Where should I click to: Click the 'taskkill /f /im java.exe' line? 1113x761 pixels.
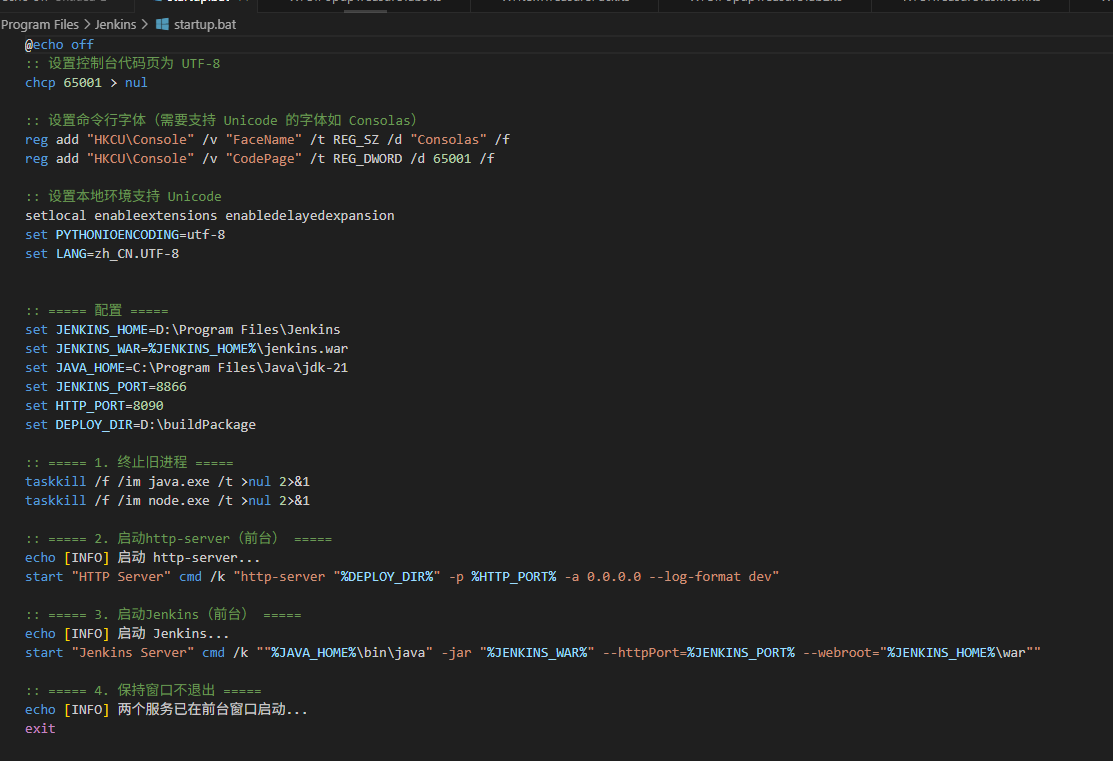pyautogui.click(x=168, y=481)
